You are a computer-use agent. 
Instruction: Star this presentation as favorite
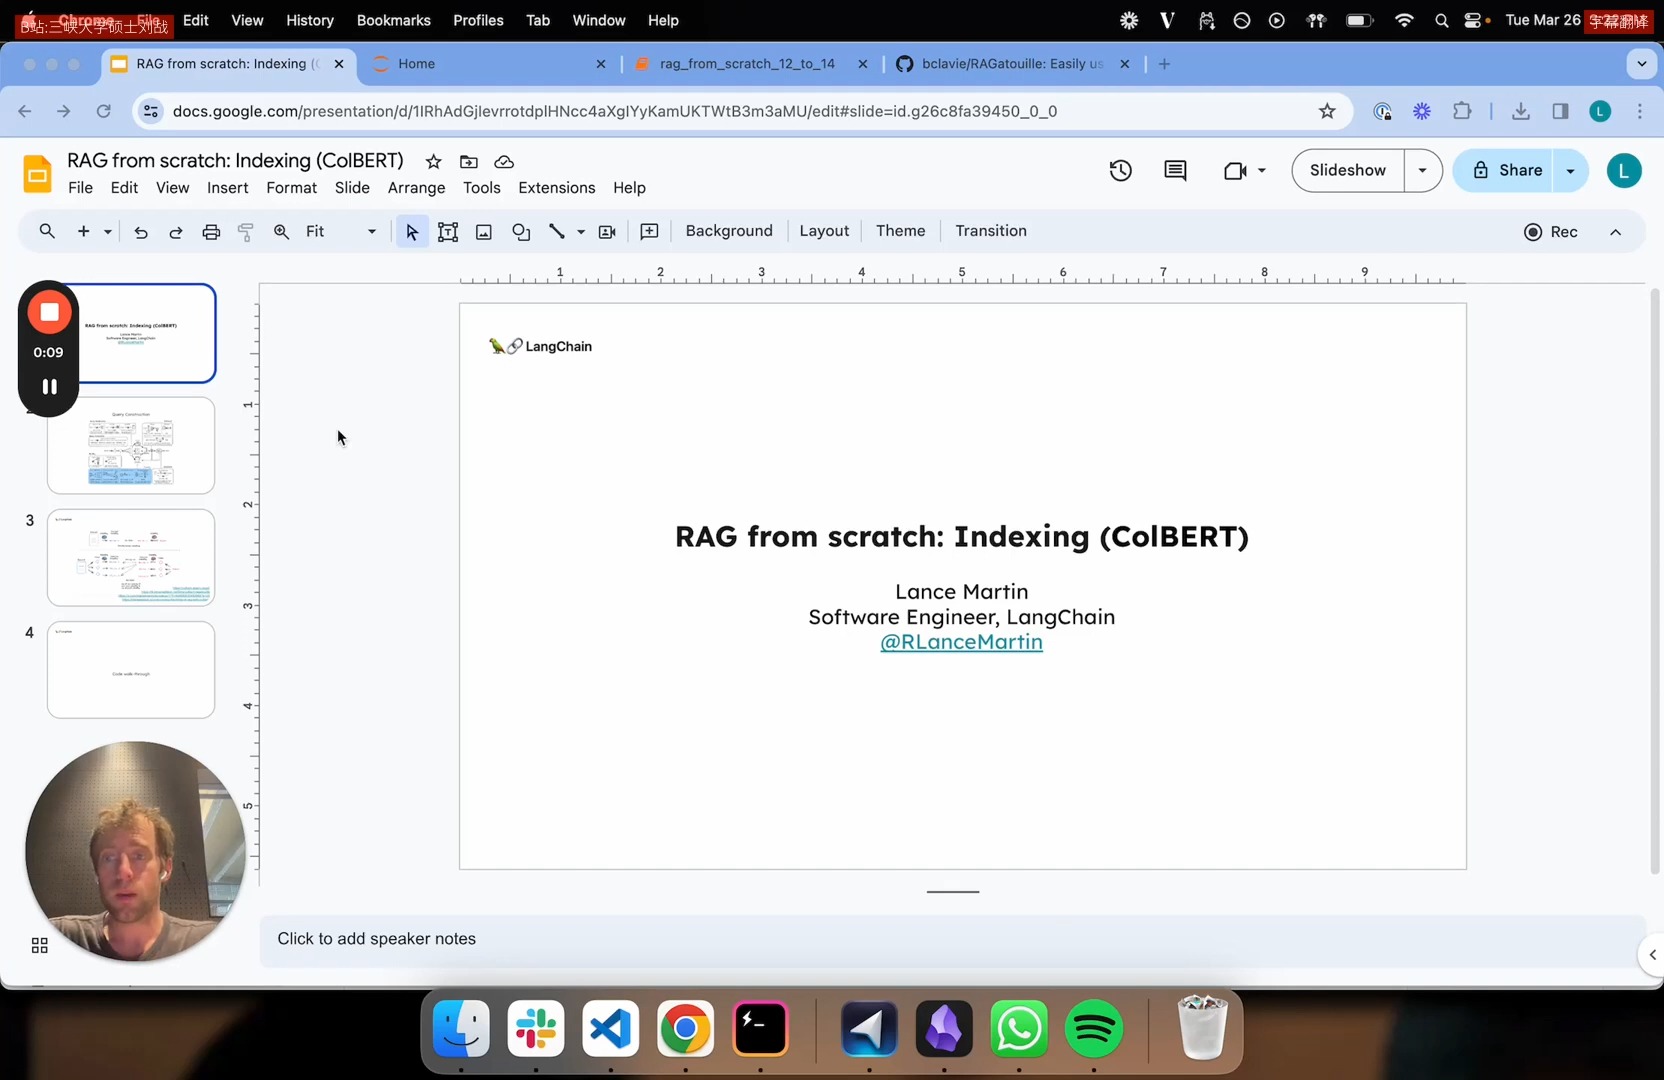click(x=435, y=161)
